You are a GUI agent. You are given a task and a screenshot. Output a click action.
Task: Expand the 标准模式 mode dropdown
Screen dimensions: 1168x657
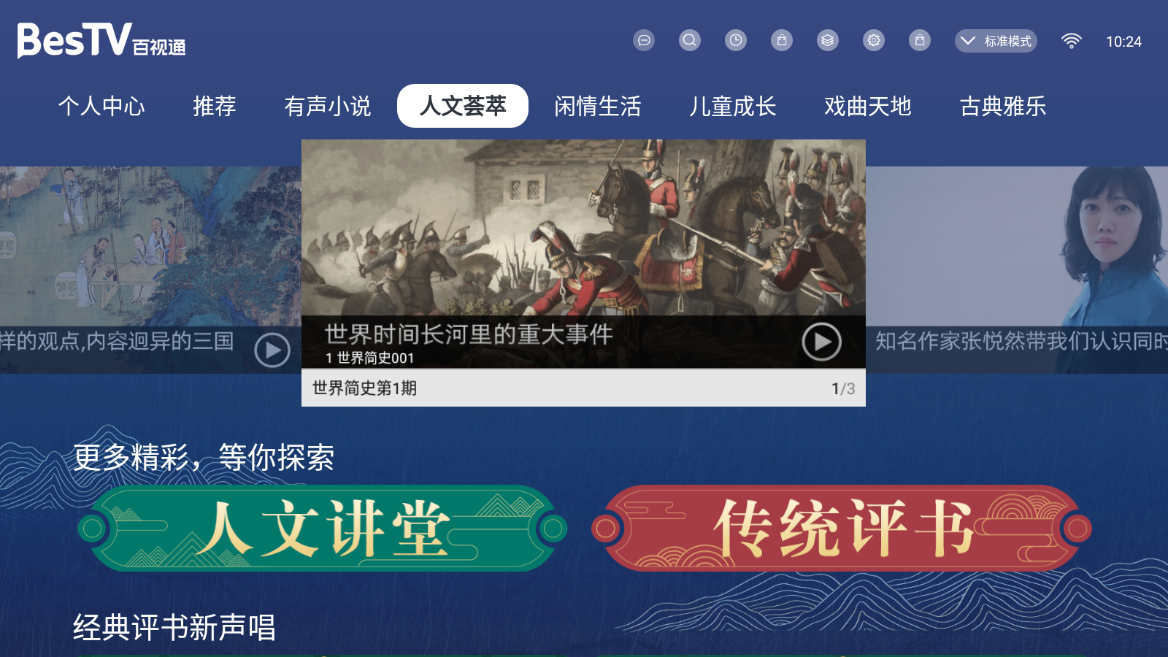[x=996, y=41]
